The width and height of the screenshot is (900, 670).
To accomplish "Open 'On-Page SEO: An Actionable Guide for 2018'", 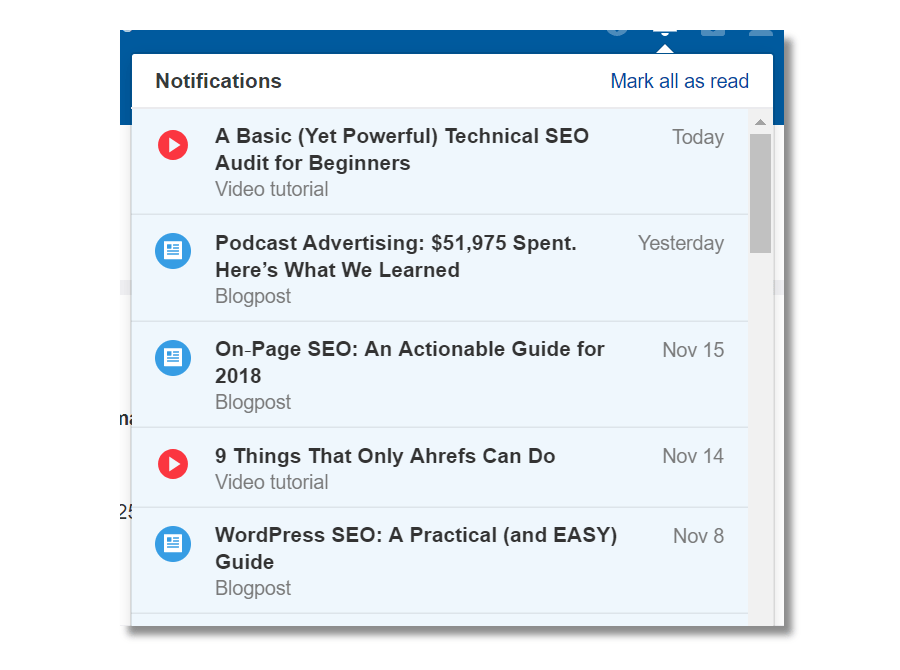I will coord(410,362).
